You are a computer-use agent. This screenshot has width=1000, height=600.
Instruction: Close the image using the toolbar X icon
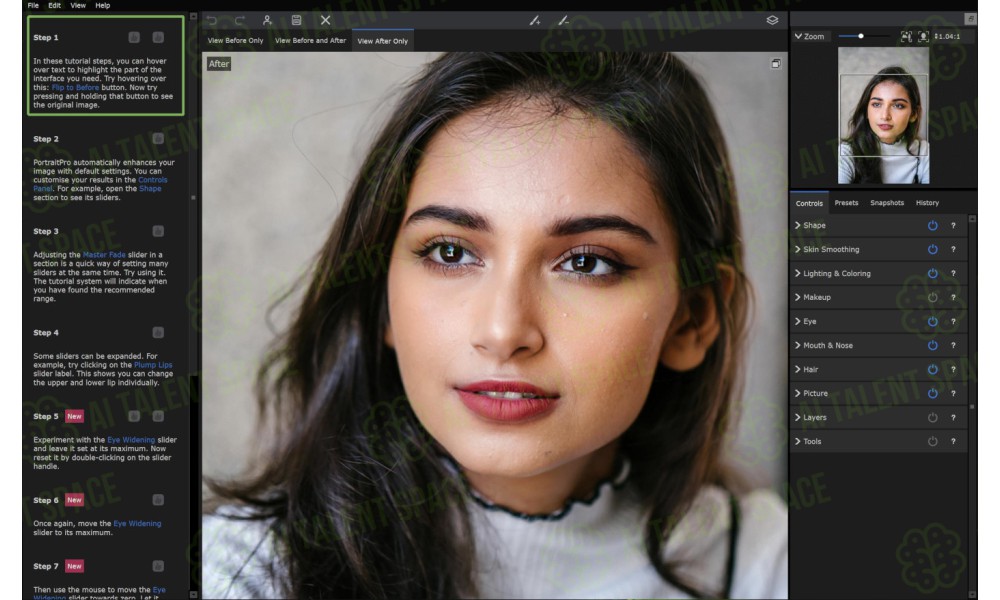click(x=325, y=20)
